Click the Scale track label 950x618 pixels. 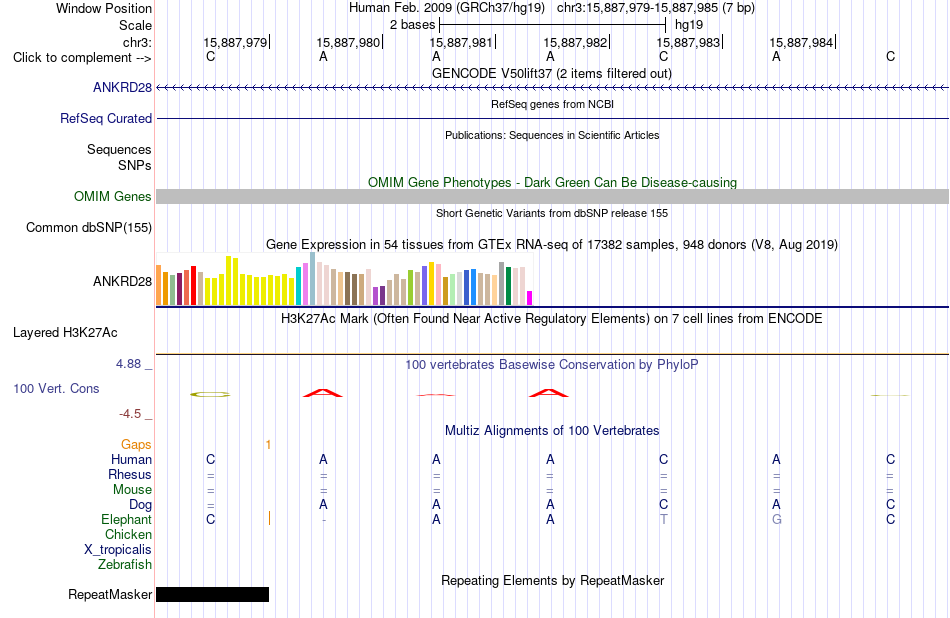(136, 25)
